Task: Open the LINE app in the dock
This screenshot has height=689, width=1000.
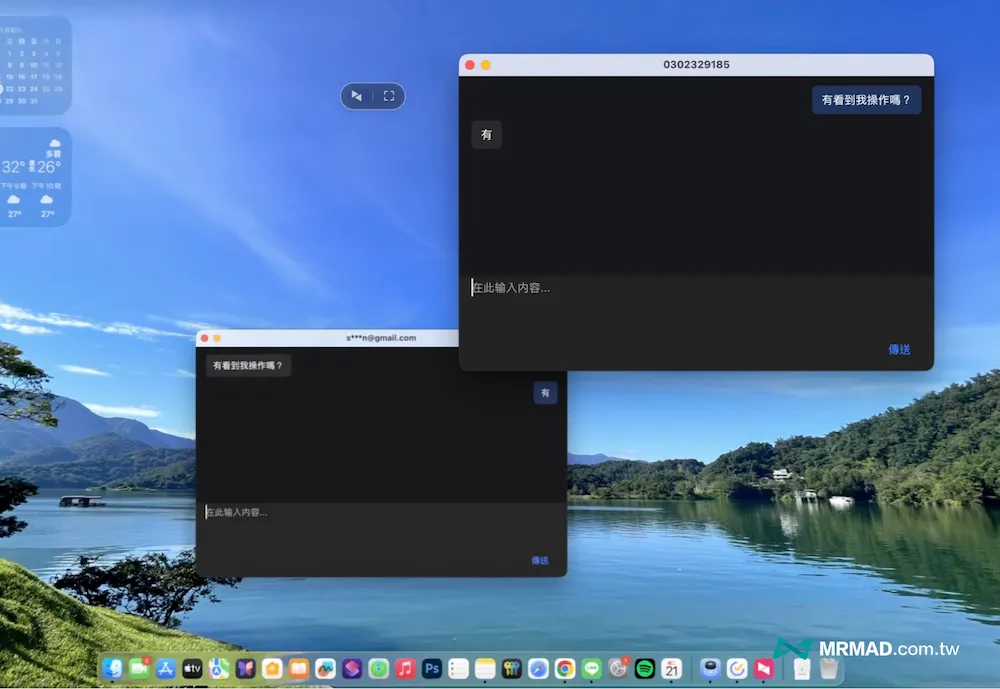Action: [591, 669]
